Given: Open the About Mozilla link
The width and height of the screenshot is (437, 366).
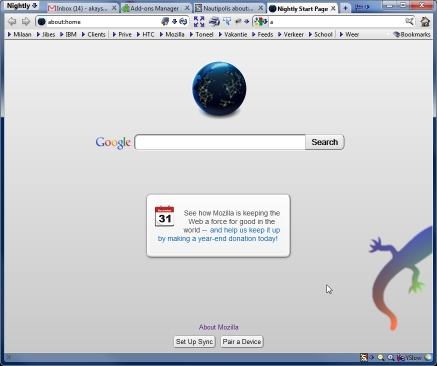Looking at the screenshot, I should [219, 327].
